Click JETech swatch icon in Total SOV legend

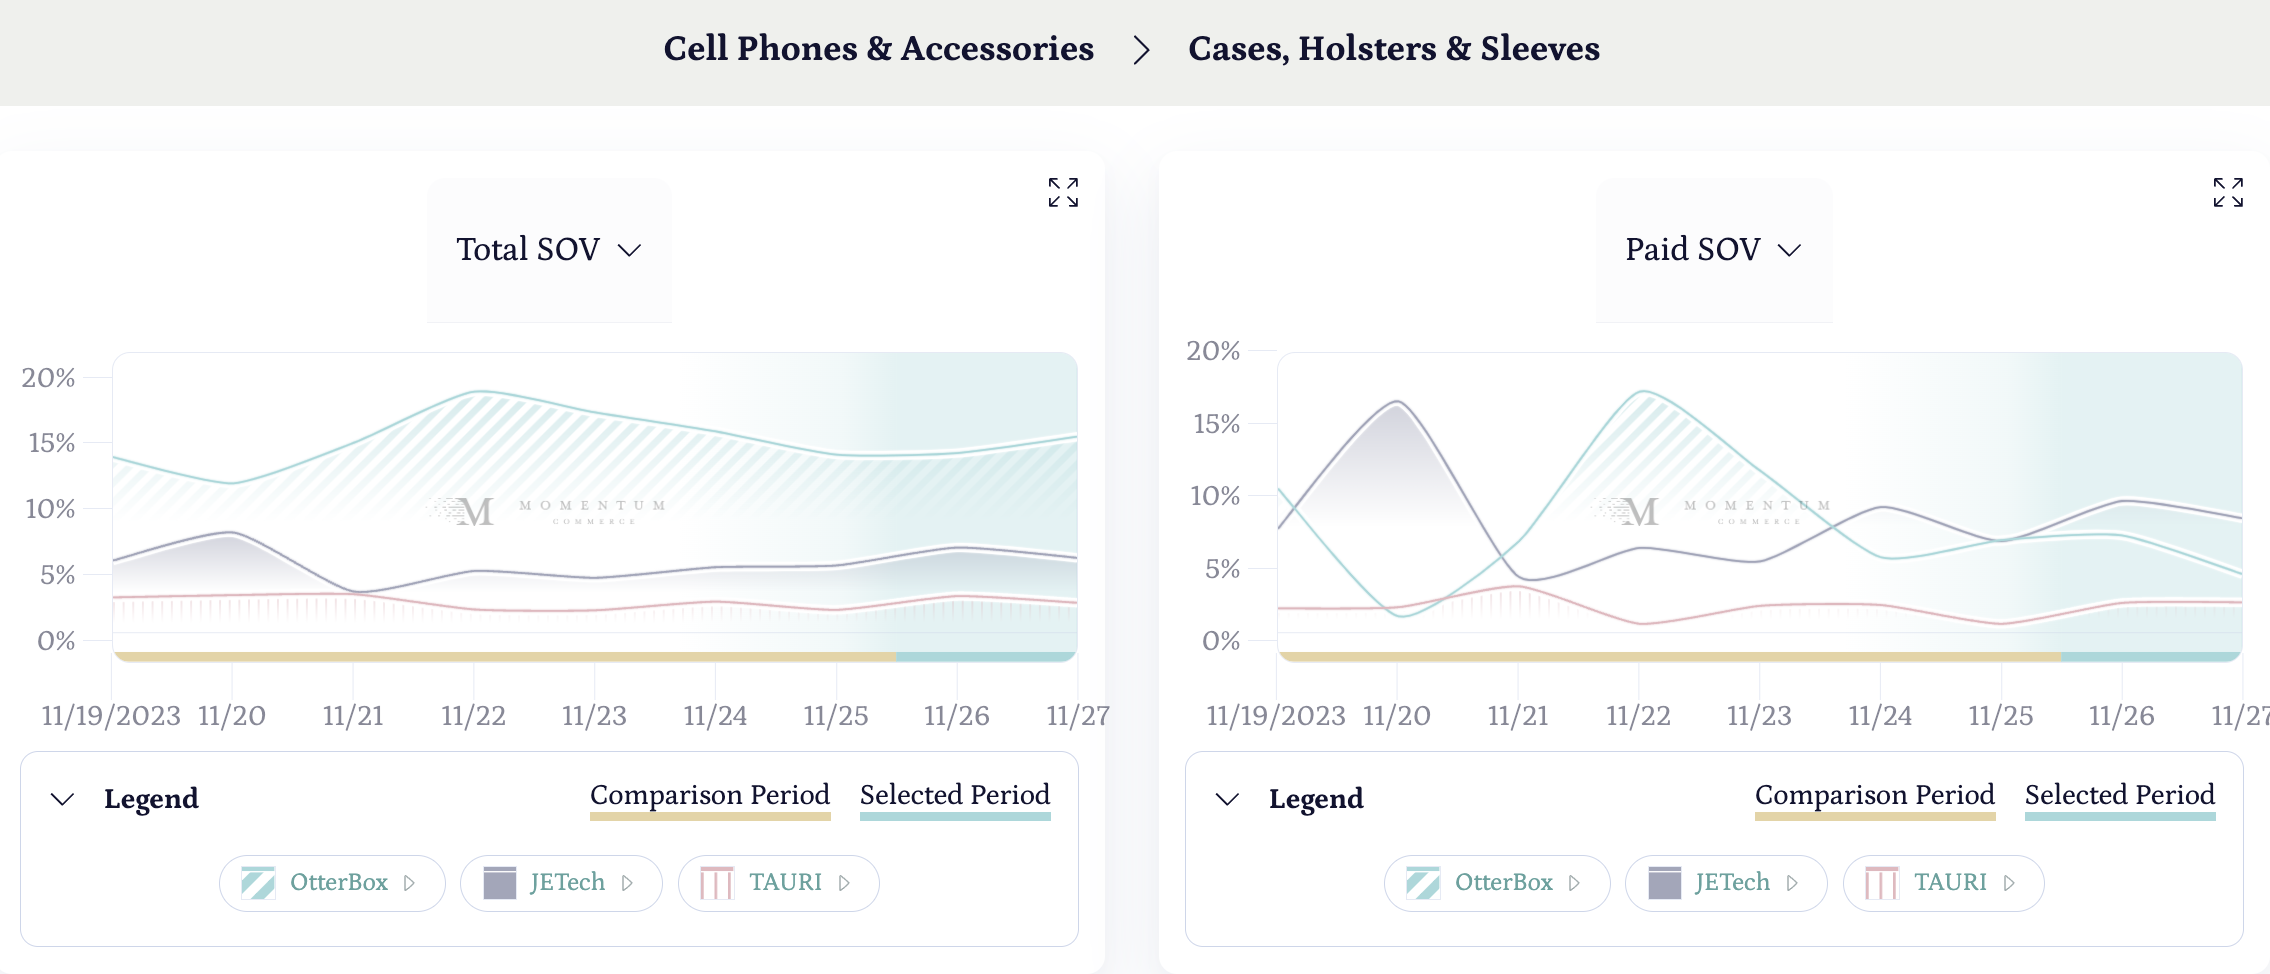click(x=499, y=883)
